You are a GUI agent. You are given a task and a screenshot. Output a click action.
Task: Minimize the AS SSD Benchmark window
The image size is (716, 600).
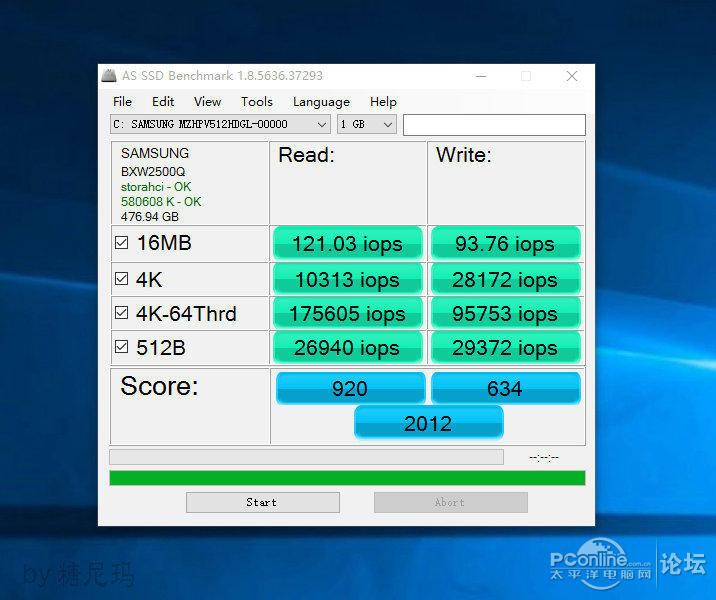[x=481, y=76]
